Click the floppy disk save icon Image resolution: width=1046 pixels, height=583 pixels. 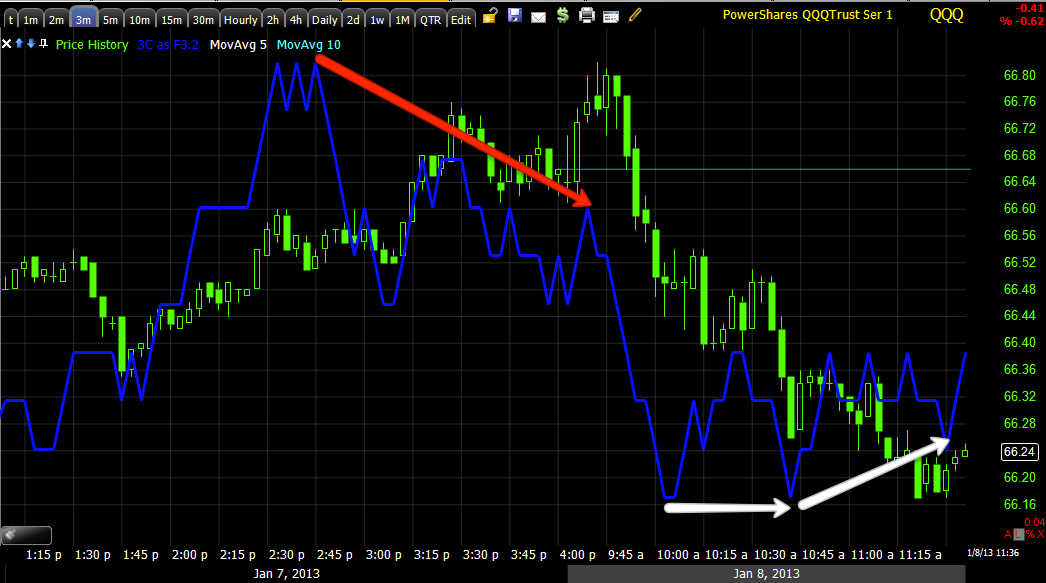514,15
